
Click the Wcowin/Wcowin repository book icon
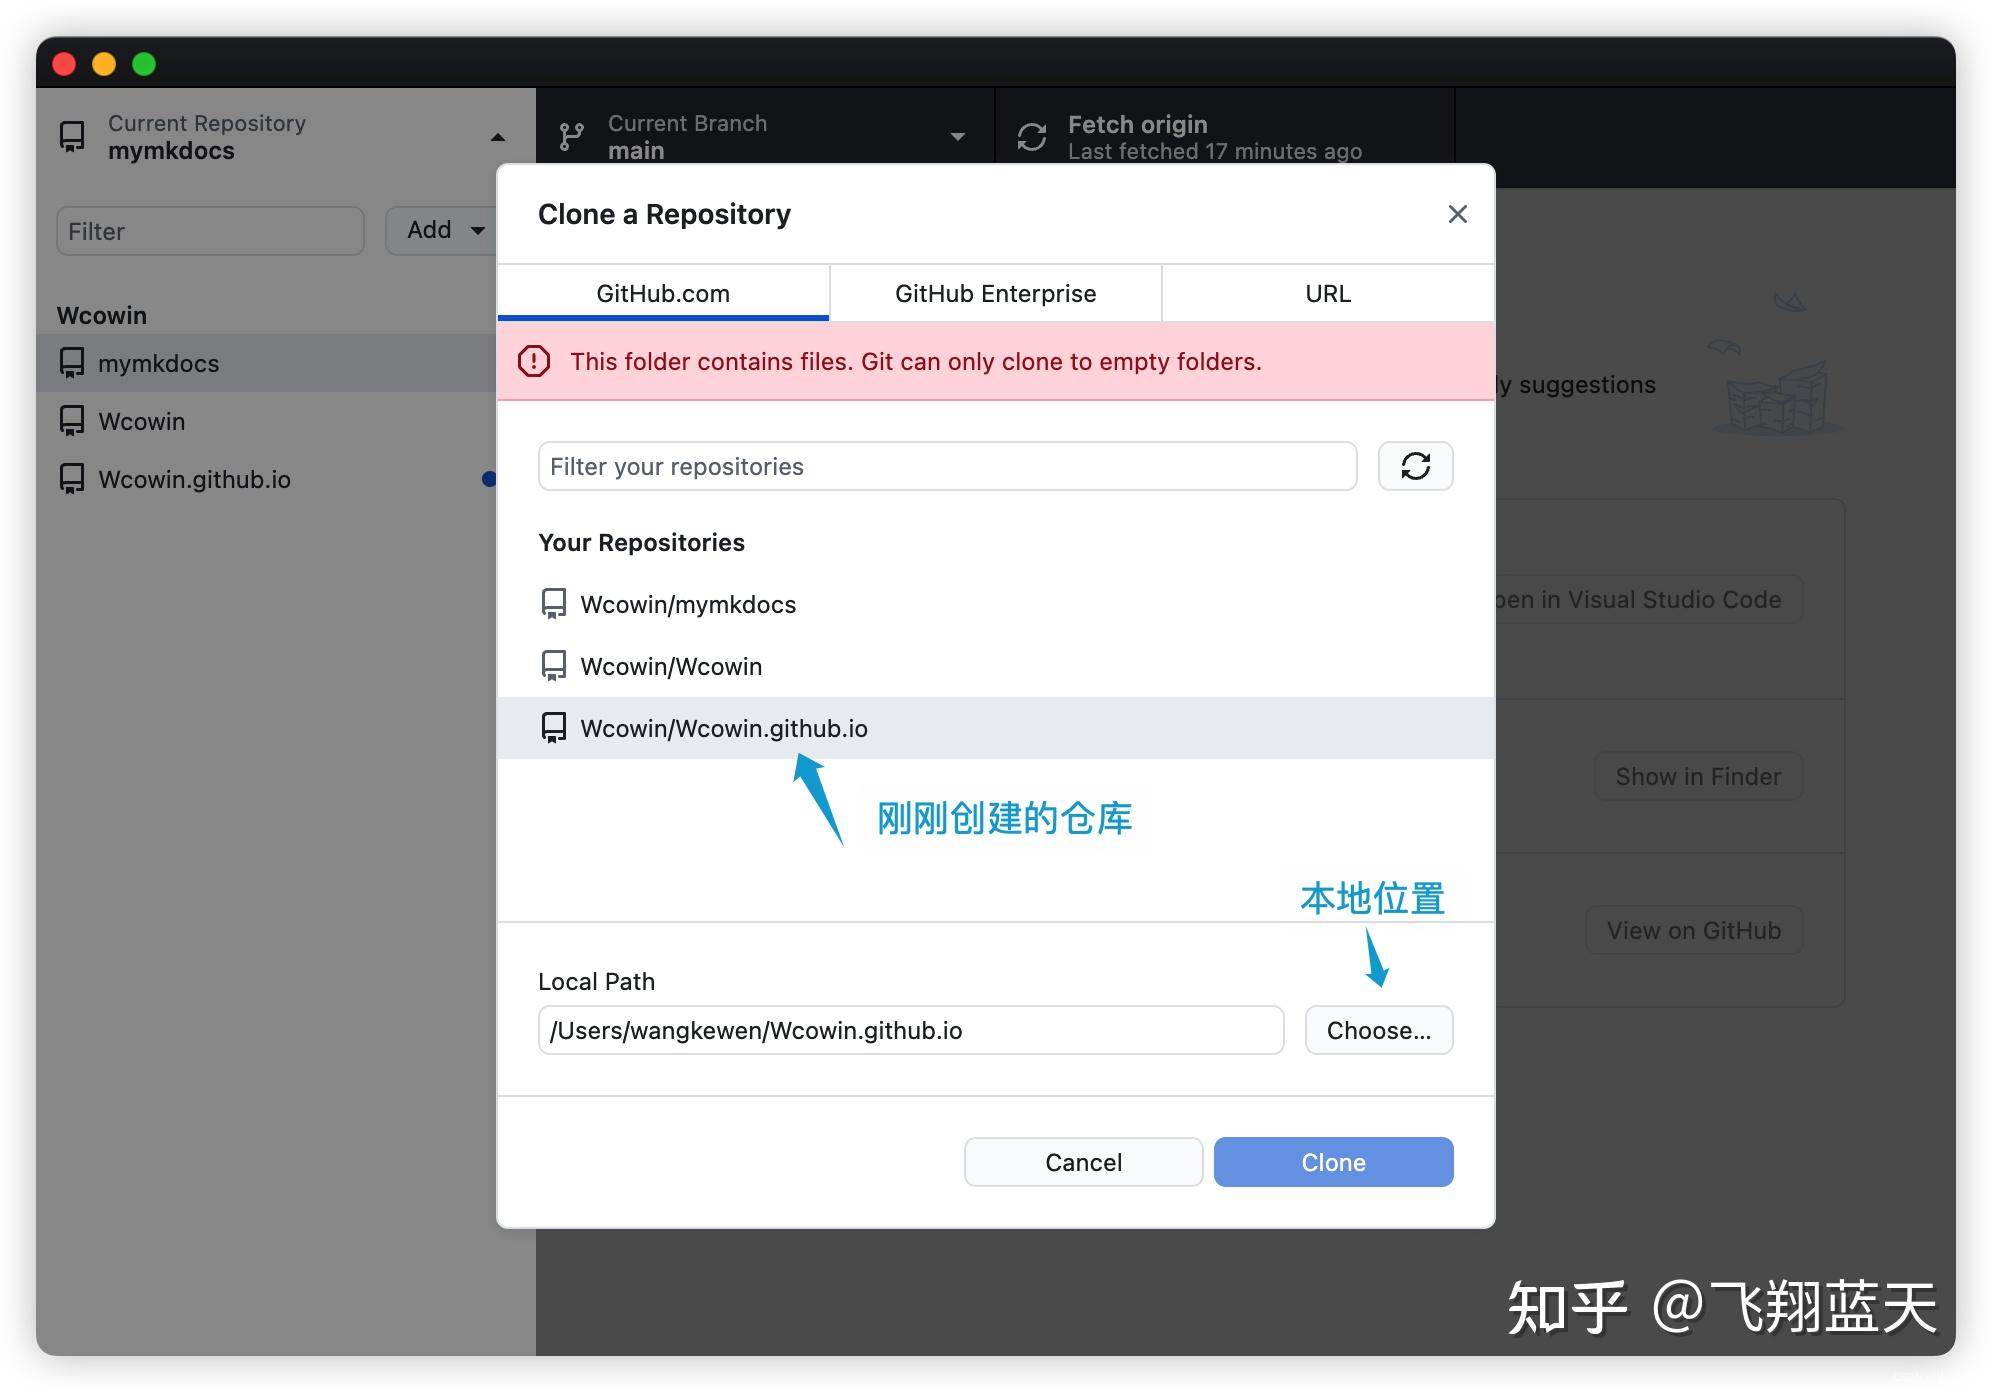click(x=554, y=665)
